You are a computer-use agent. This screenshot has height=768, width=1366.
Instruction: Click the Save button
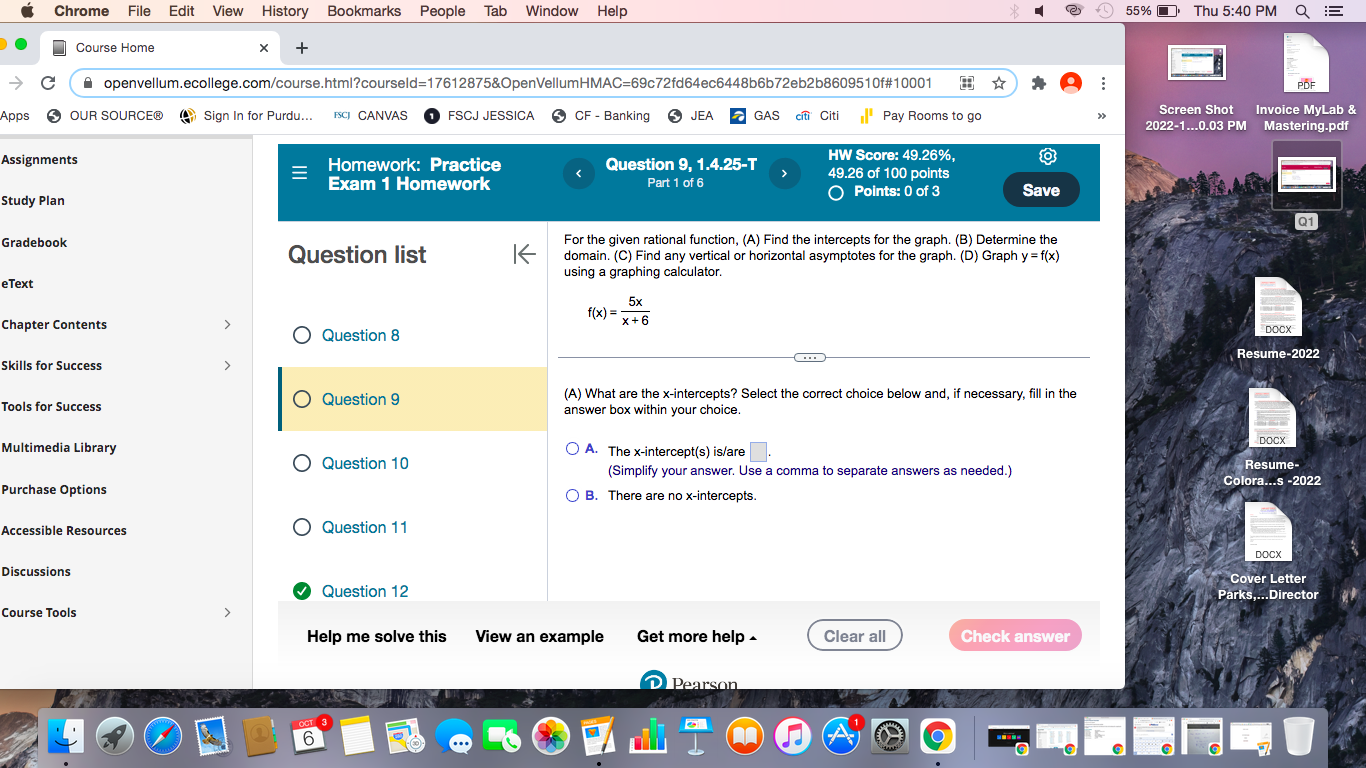[1041, 190]
